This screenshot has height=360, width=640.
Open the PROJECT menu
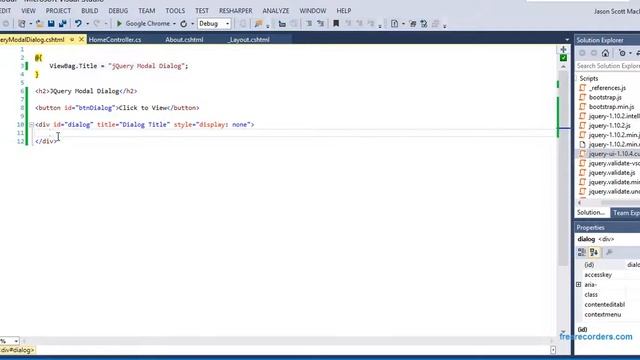point(58,11)
